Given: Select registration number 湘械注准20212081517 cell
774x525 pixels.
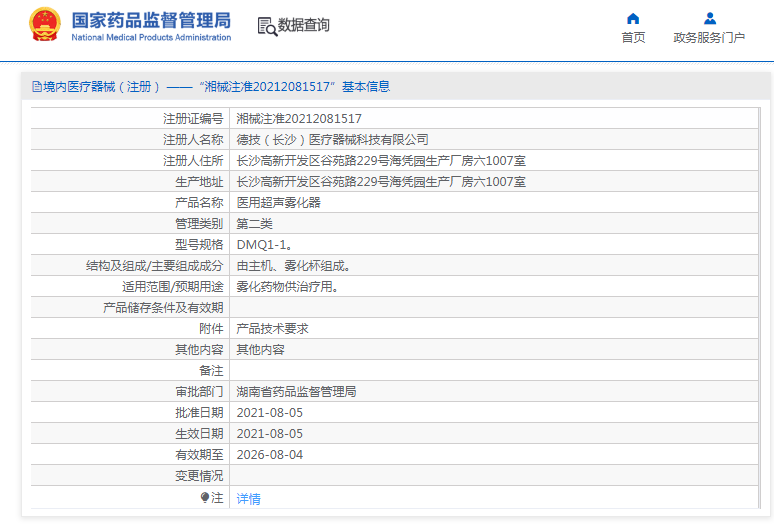Looking at the screenshot, I should pyautogui.click(x=299, y=118).
